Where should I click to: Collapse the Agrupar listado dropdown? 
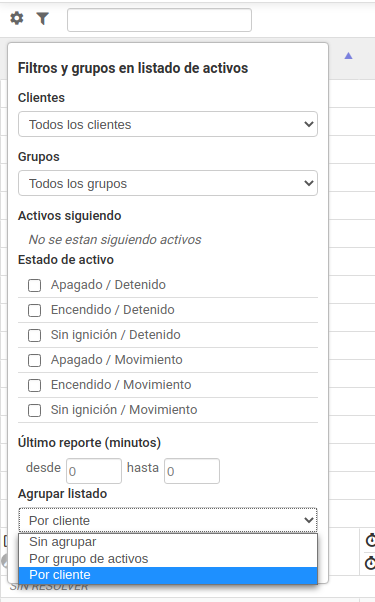click(168, 520)
